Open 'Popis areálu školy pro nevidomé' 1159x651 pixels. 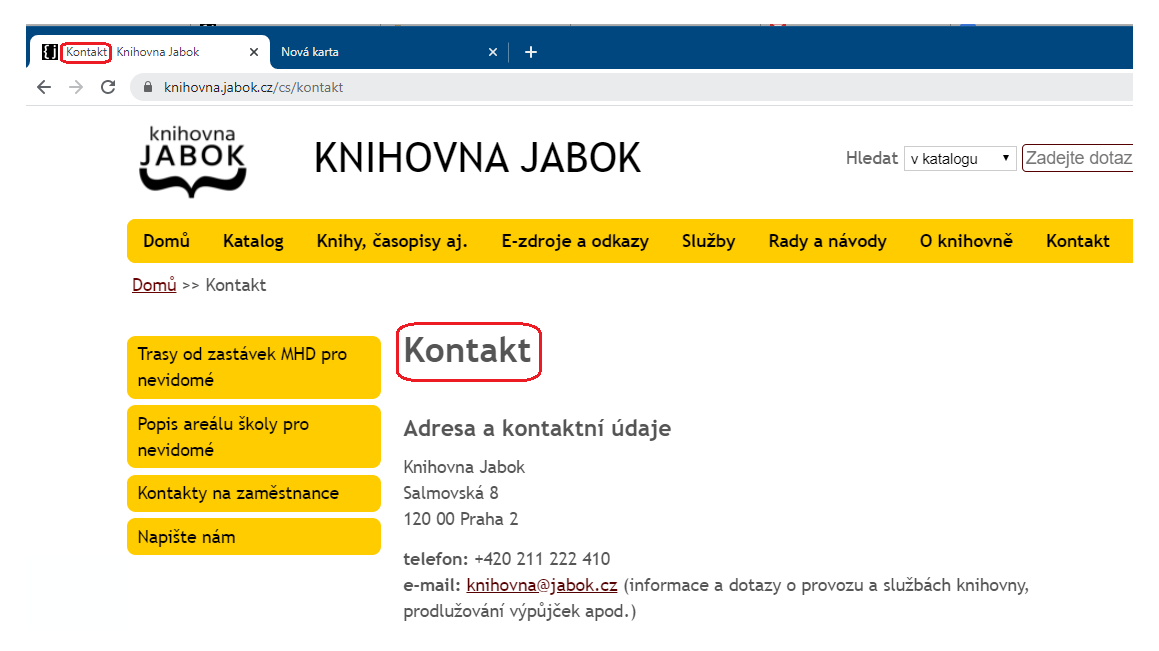click(254, 437)
